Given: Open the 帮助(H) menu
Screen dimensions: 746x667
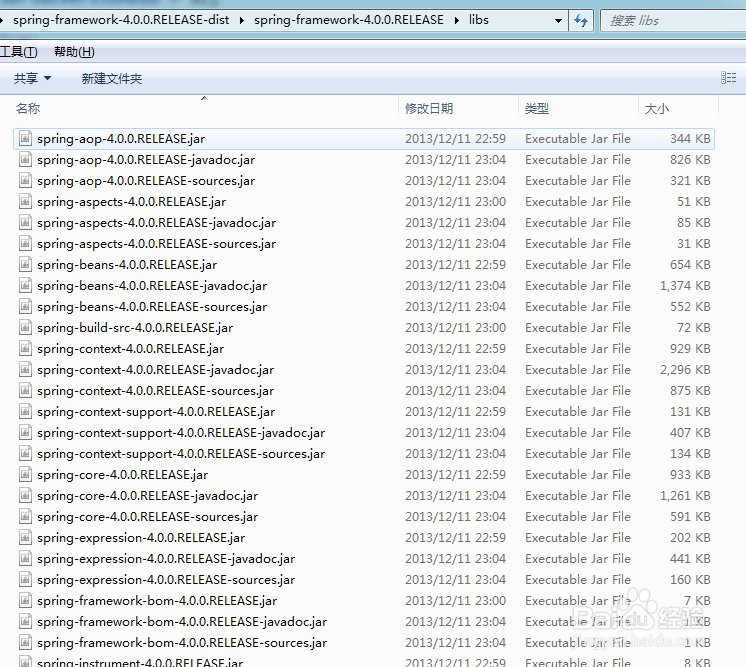Looking at the screenshot, I should [x=74, y=51].
